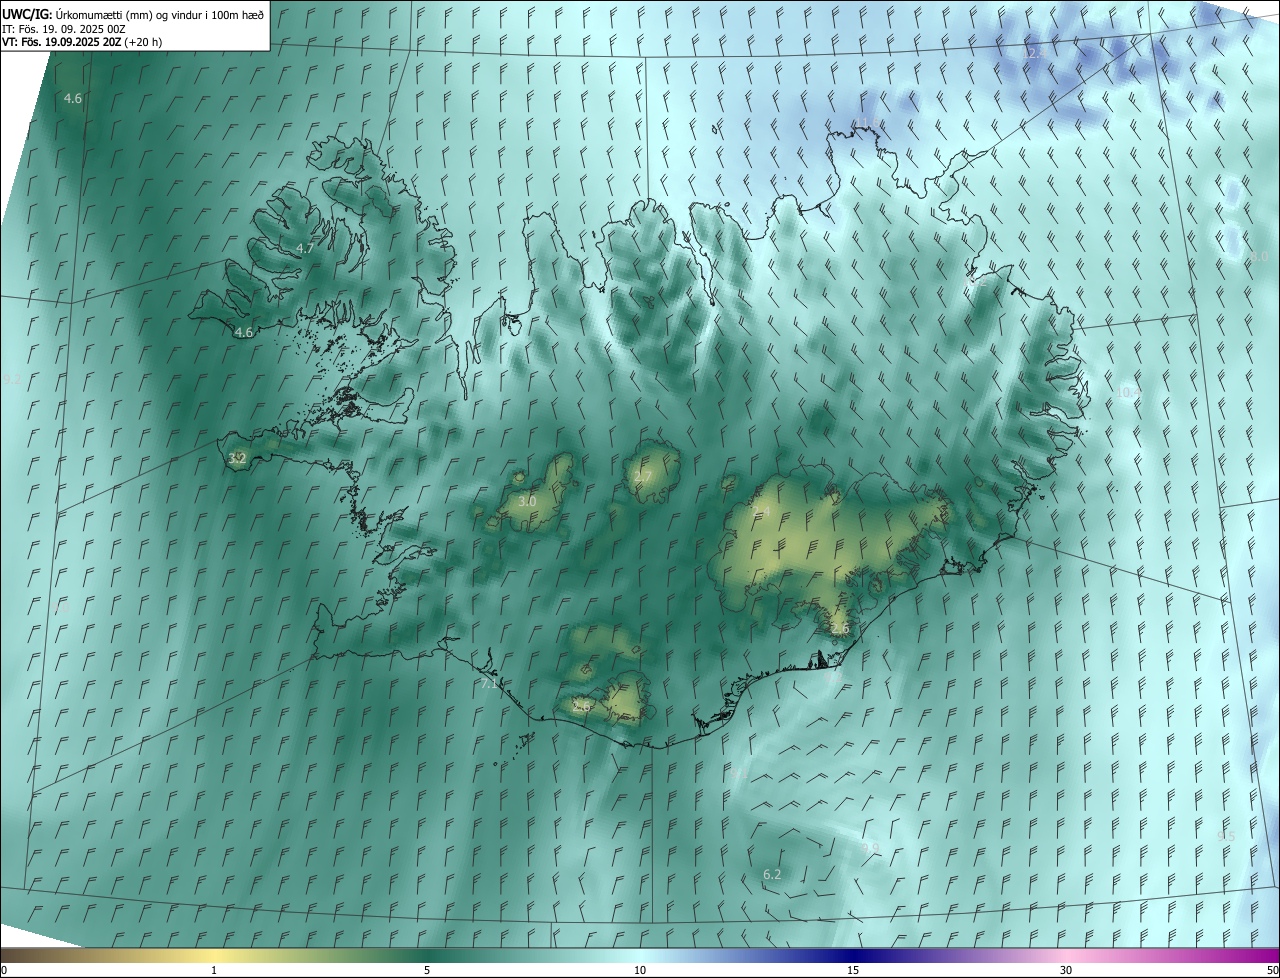Screen dimensions: 1280x978
Task: Click the colorbar tick label 30
Action: [1066, 970]
